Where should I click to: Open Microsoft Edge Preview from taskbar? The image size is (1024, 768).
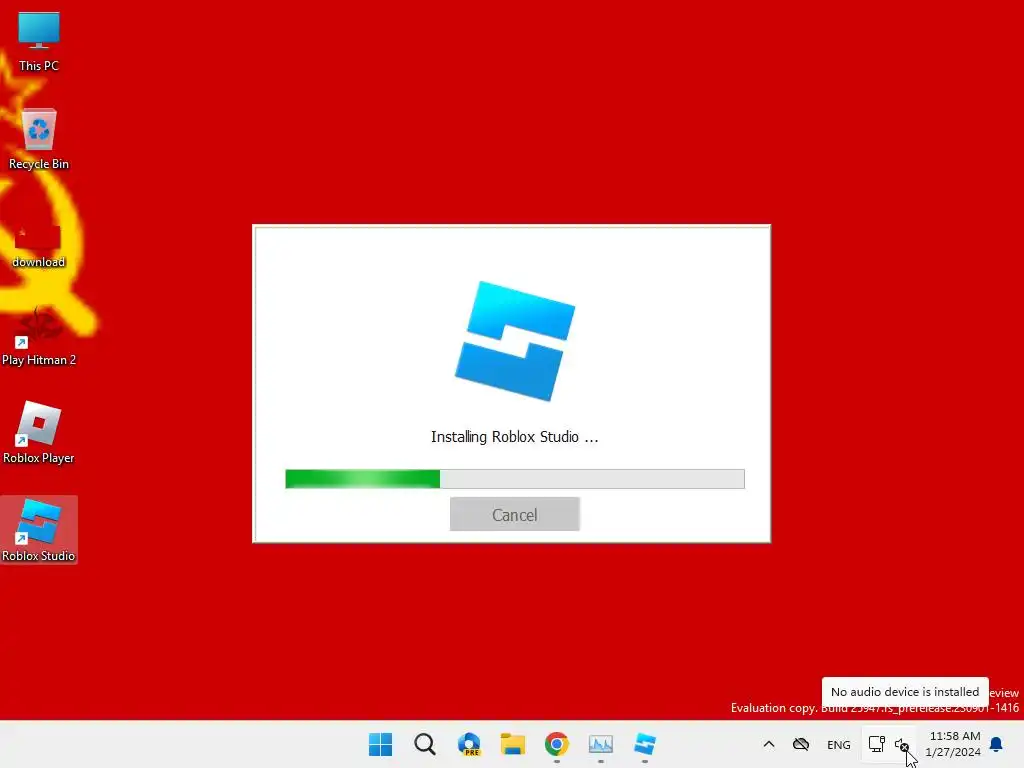tap(469, 744)
